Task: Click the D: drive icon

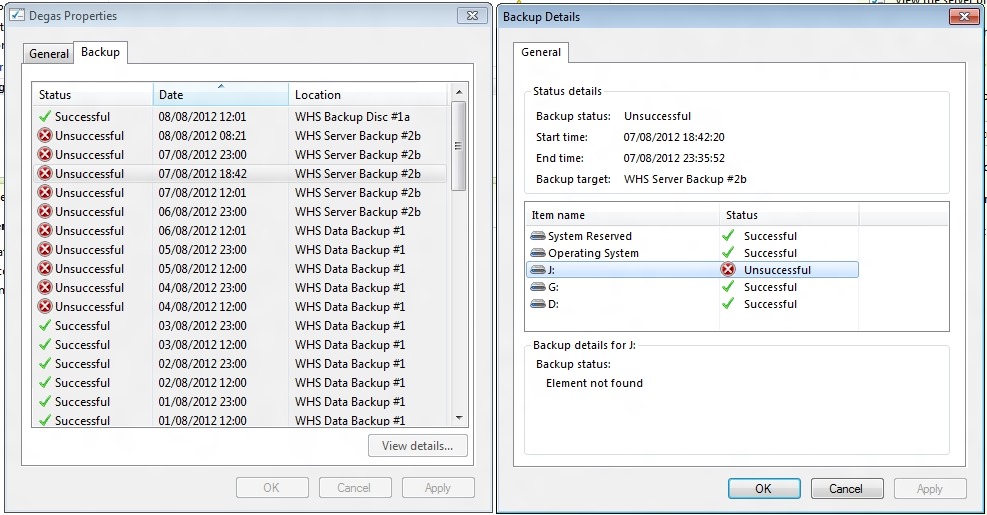Action: coord(538,304)
